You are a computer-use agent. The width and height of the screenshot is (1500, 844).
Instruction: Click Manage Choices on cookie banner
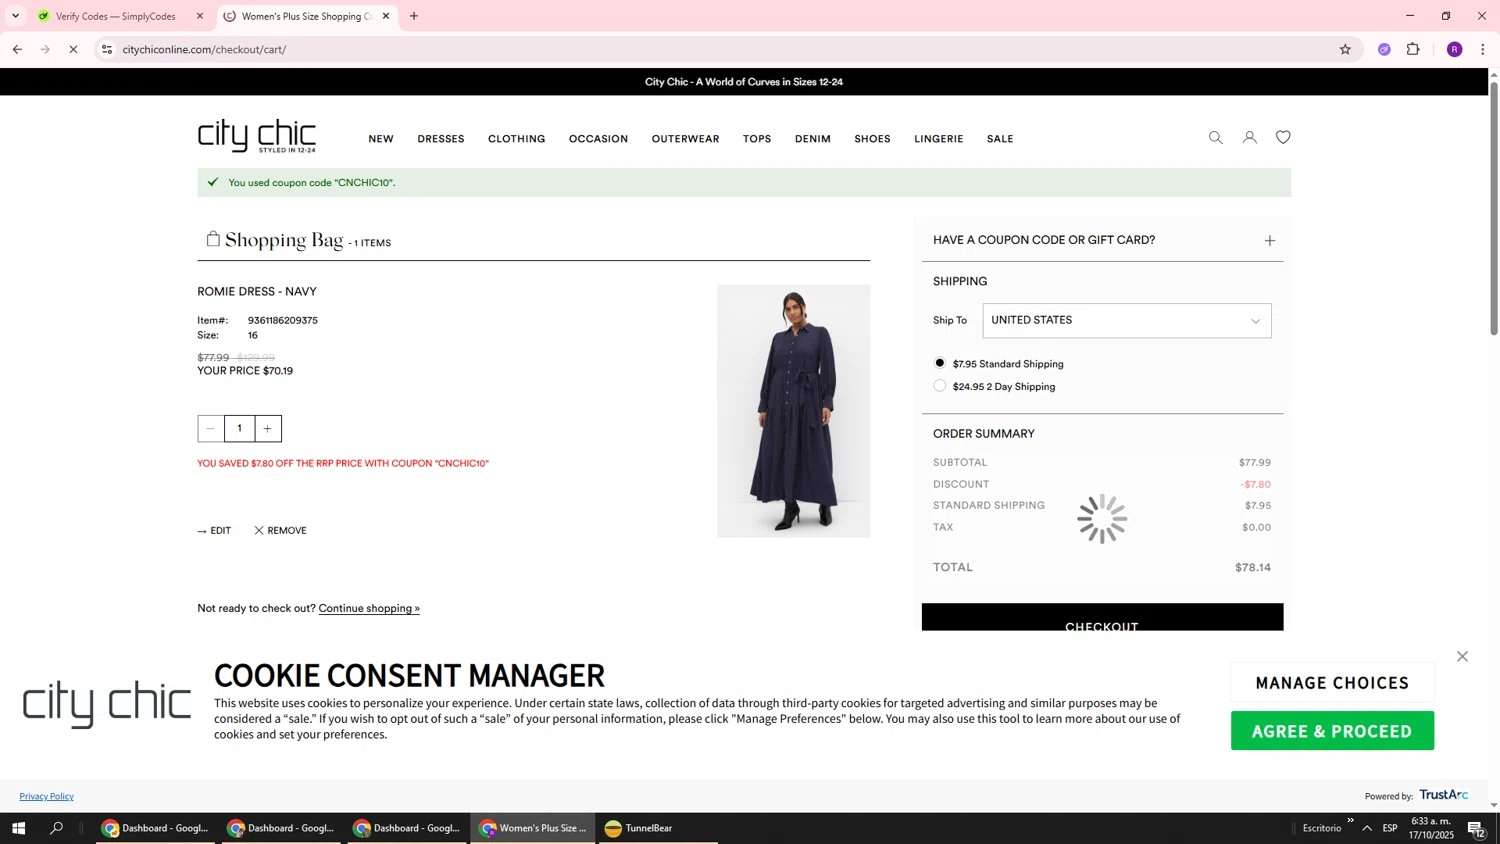coord(1333,683)
